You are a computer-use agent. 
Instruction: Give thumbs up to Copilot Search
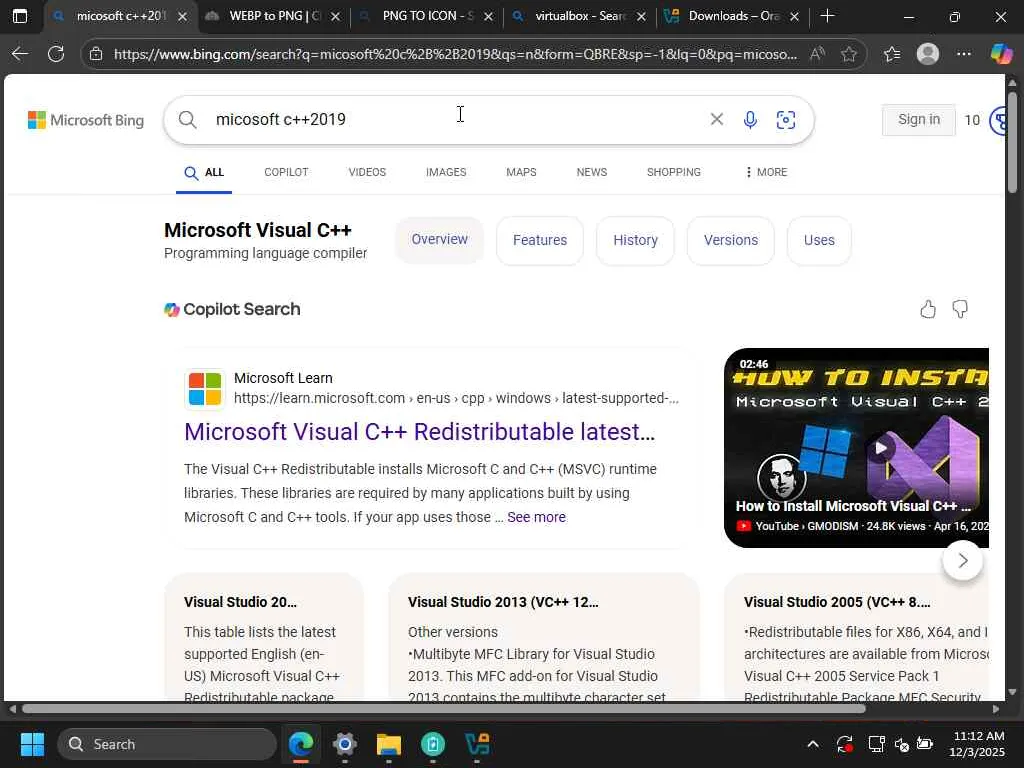click(x=927, y=309)
